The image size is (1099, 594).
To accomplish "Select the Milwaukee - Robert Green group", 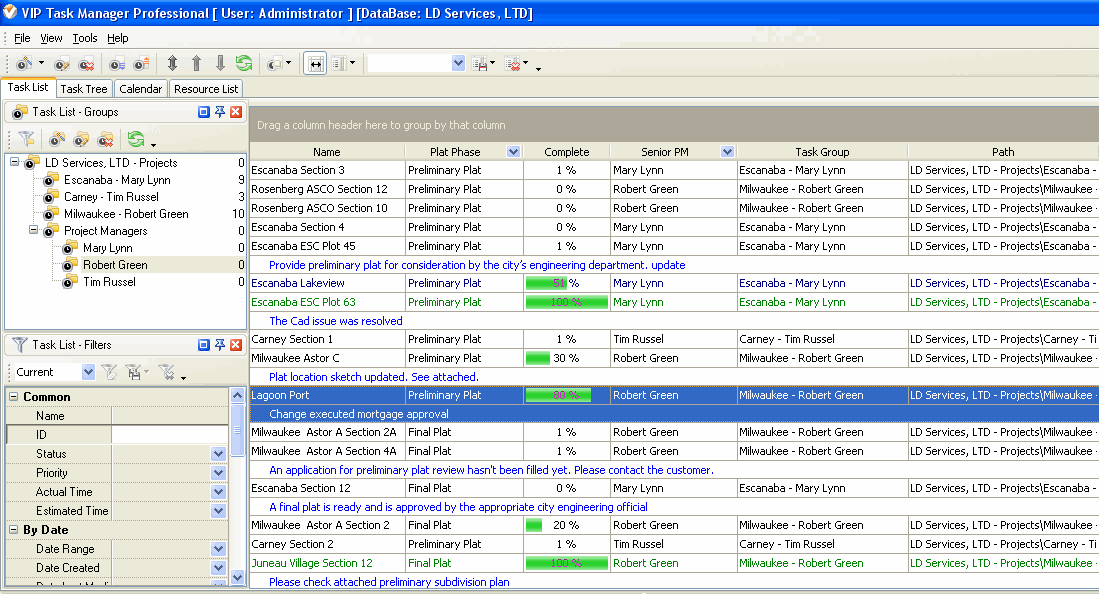I will click(x=126, y=214).
